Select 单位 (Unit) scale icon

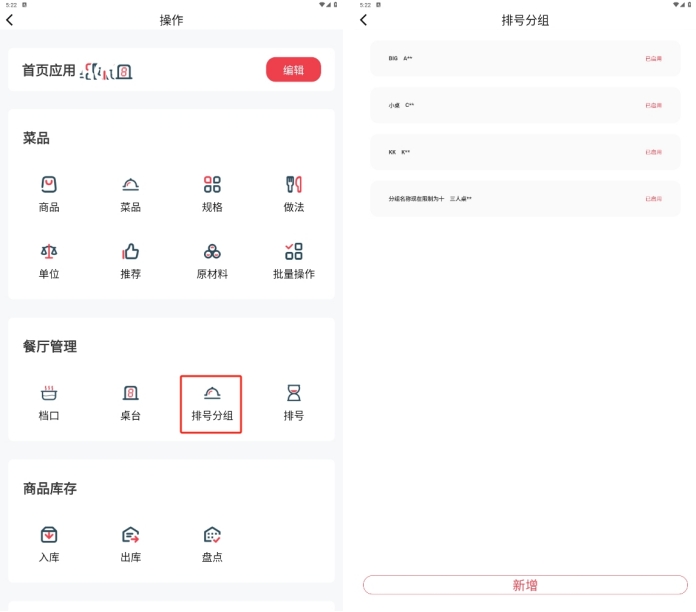(x=49, y=251)
